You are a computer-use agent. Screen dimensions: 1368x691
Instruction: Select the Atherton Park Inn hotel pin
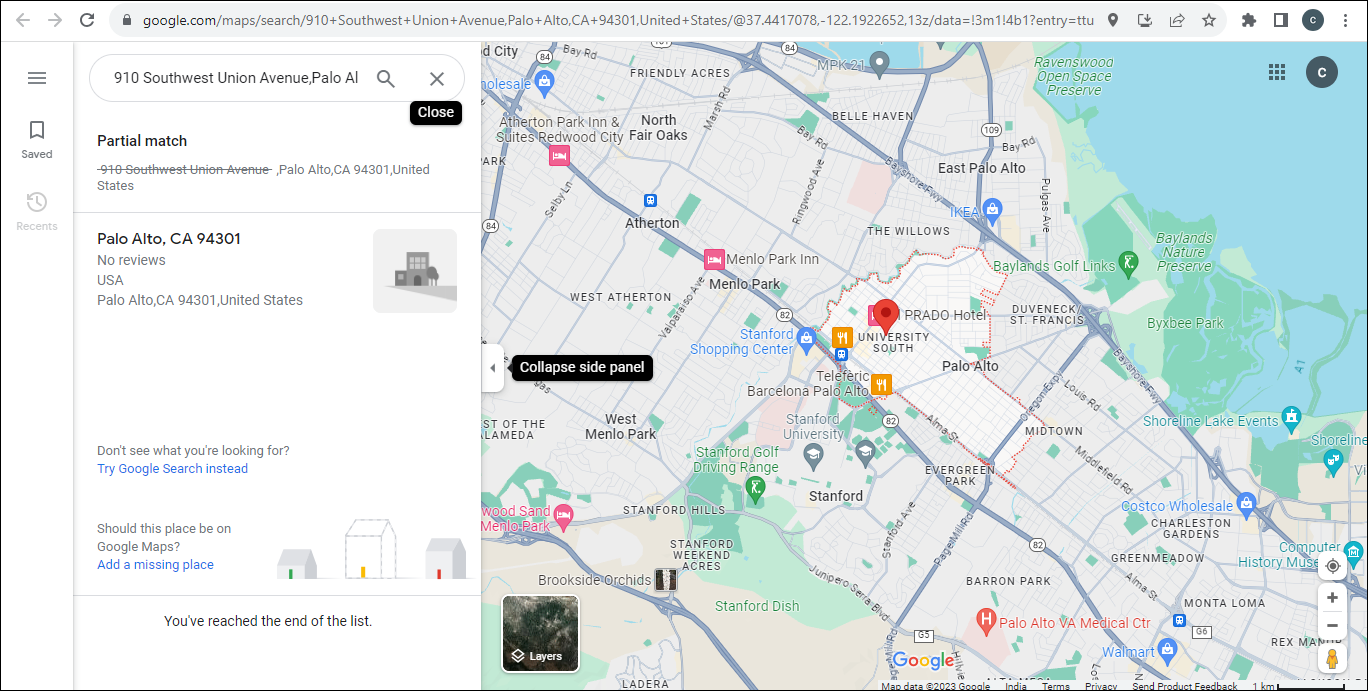click(x=559, y=156)
